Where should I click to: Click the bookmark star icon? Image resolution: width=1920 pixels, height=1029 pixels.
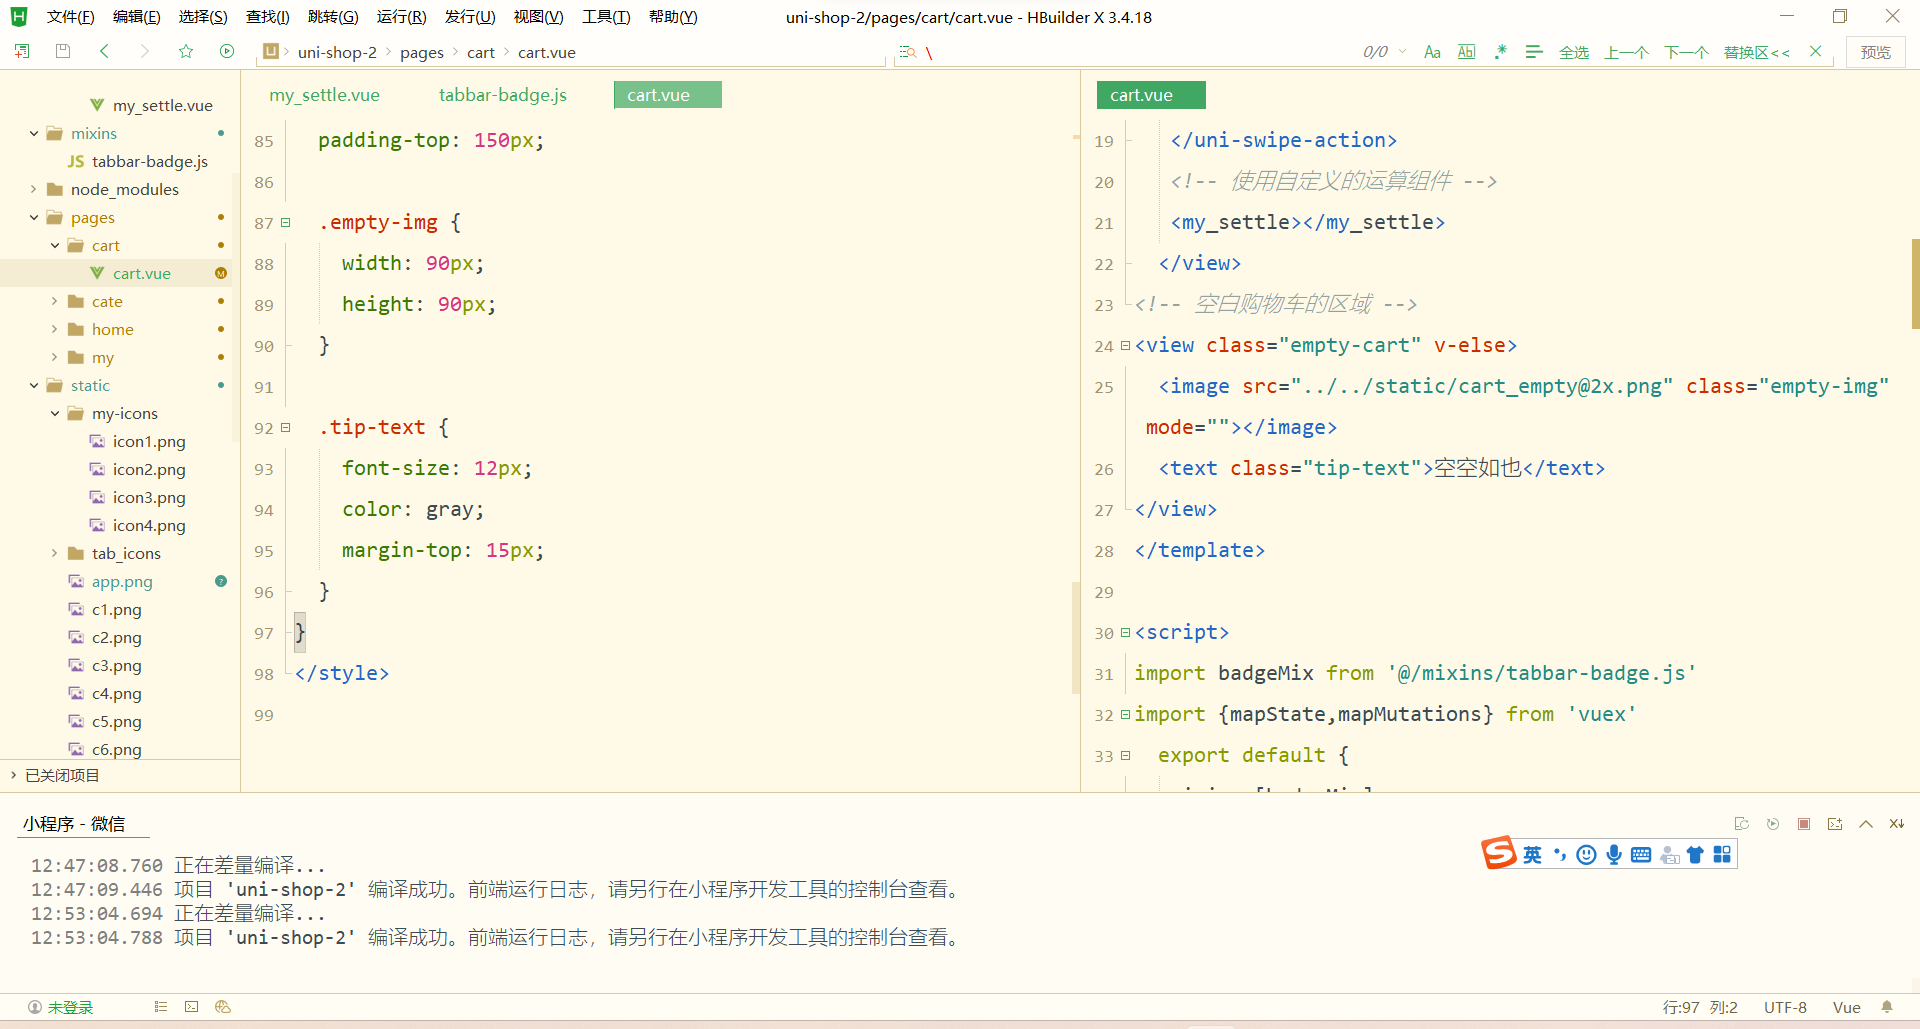coord(186,51)
